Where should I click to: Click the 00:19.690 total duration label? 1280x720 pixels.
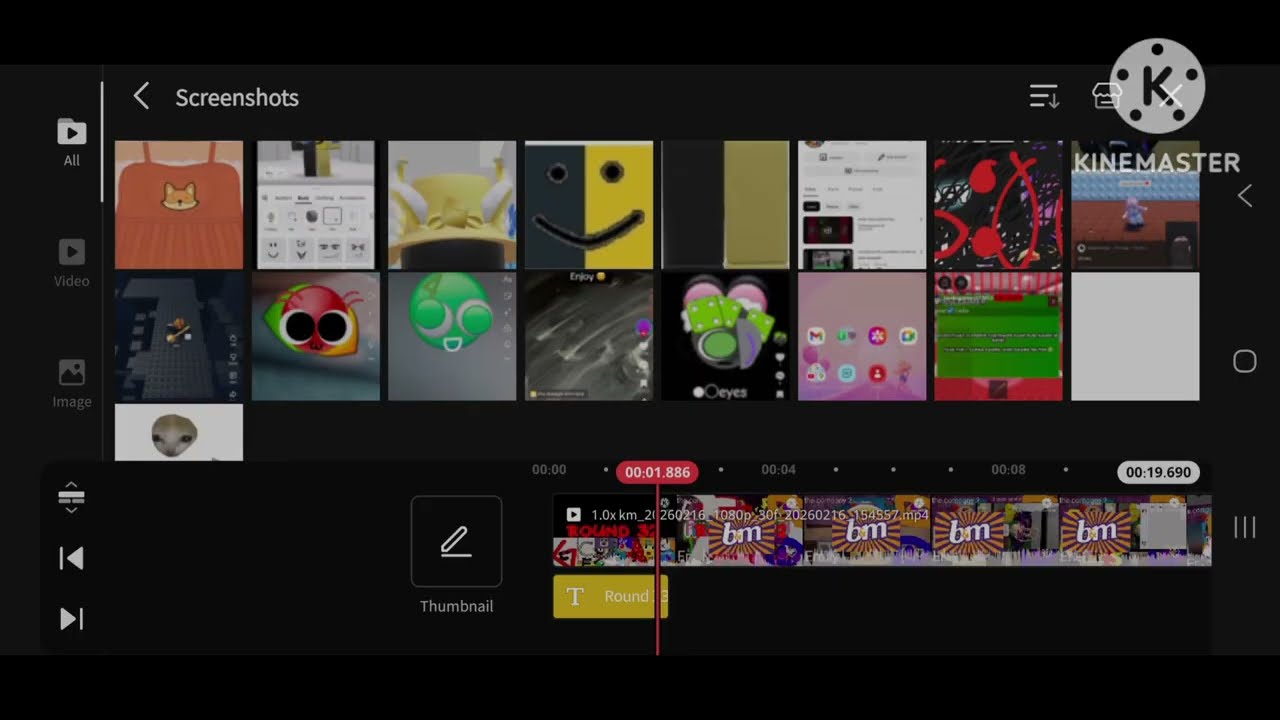click(x=1158, y=472)
